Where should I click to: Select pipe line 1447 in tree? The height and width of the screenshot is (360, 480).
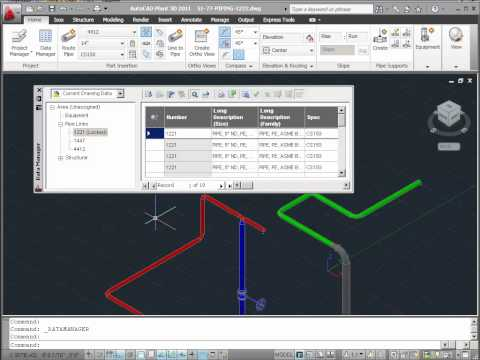click(79, 141)
